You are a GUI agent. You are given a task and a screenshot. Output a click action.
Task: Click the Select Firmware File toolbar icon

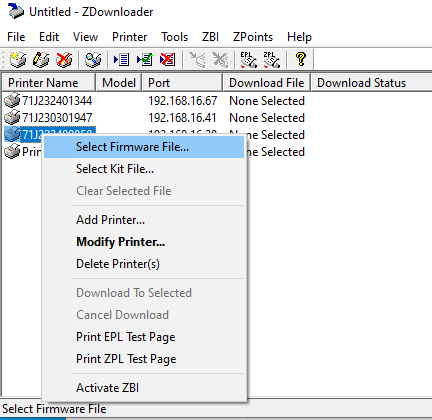(121, 60)
